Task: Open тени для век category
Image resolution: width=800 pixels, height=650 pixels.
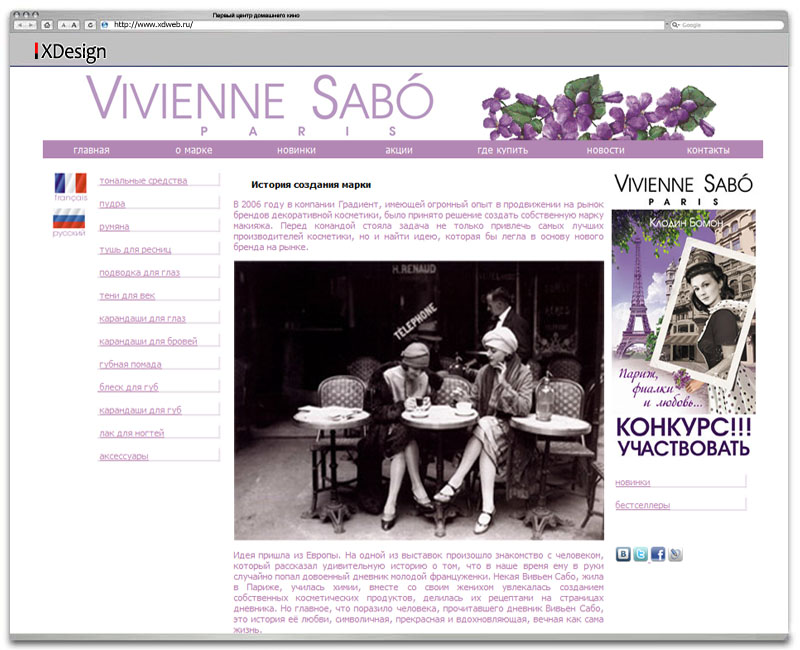Action: [x=127, y=295]
